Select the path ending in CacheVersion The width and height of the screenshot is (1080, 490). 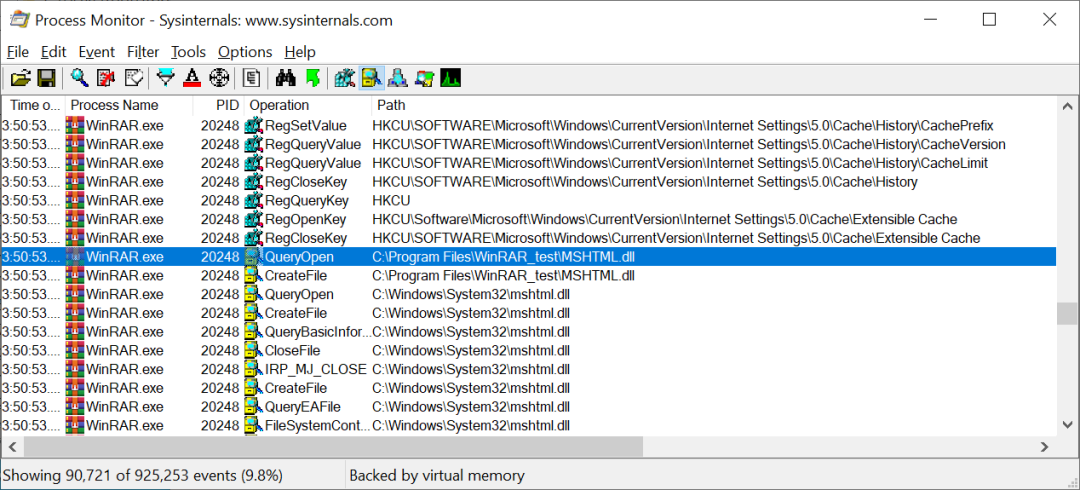point(689,145)
